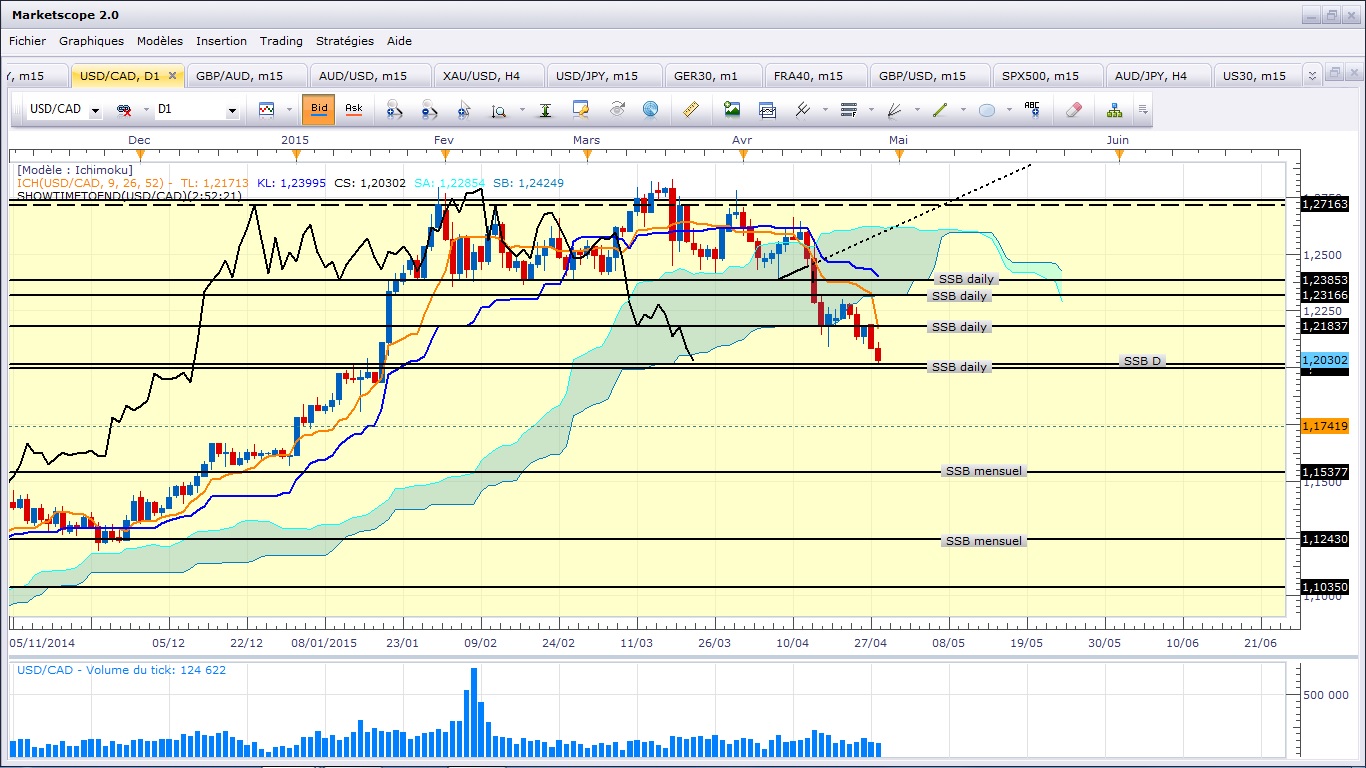Screen dimensions: 1366x768
Task: Select the green line drawing tool
Action: coord(940,110)
